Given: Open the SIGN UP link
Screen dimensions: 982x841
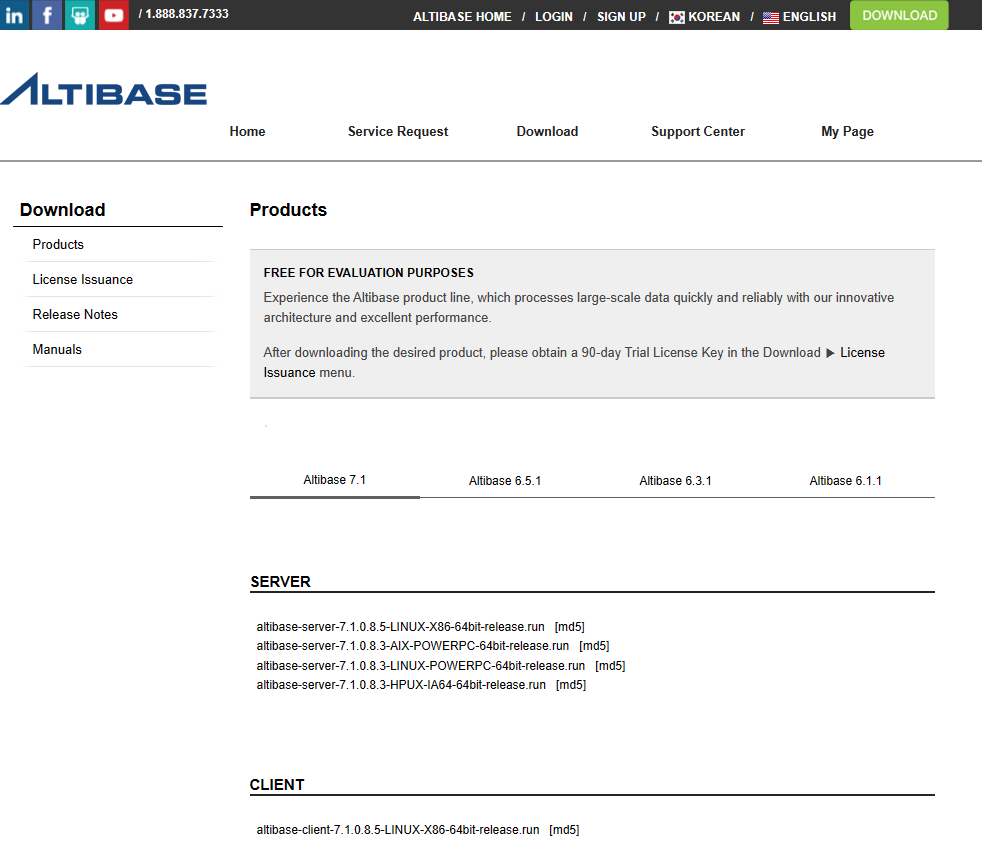Looking at the screenshot, I should tap(621, 17).
